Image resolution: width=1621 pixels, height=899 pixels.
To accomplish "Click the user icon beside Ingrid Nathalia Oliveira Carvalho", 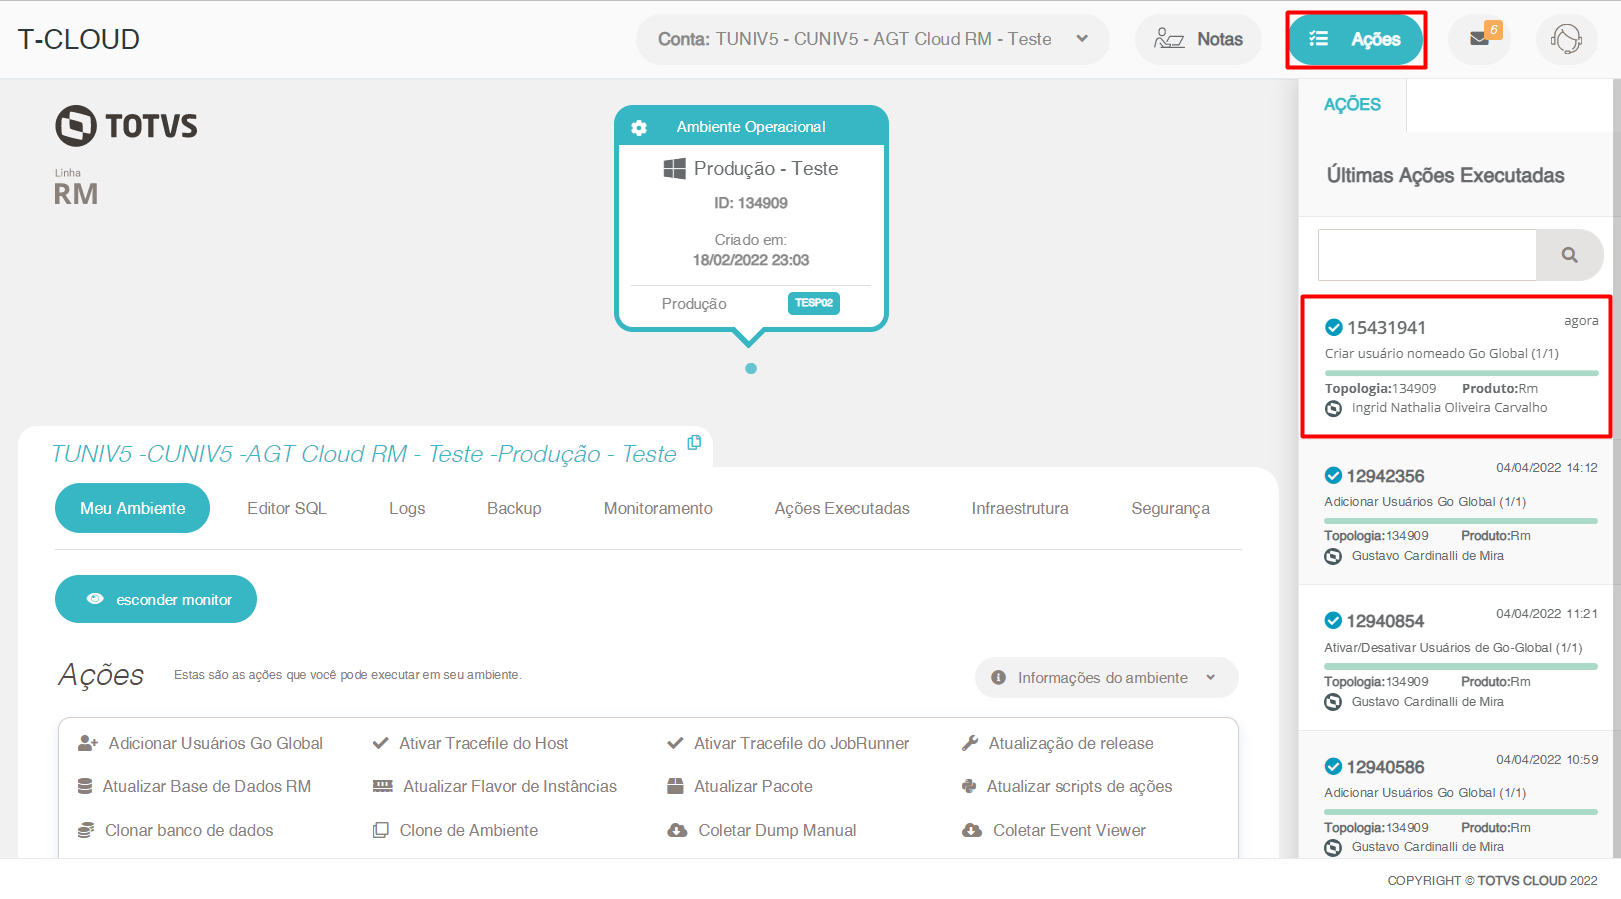I will (1333, 408).
